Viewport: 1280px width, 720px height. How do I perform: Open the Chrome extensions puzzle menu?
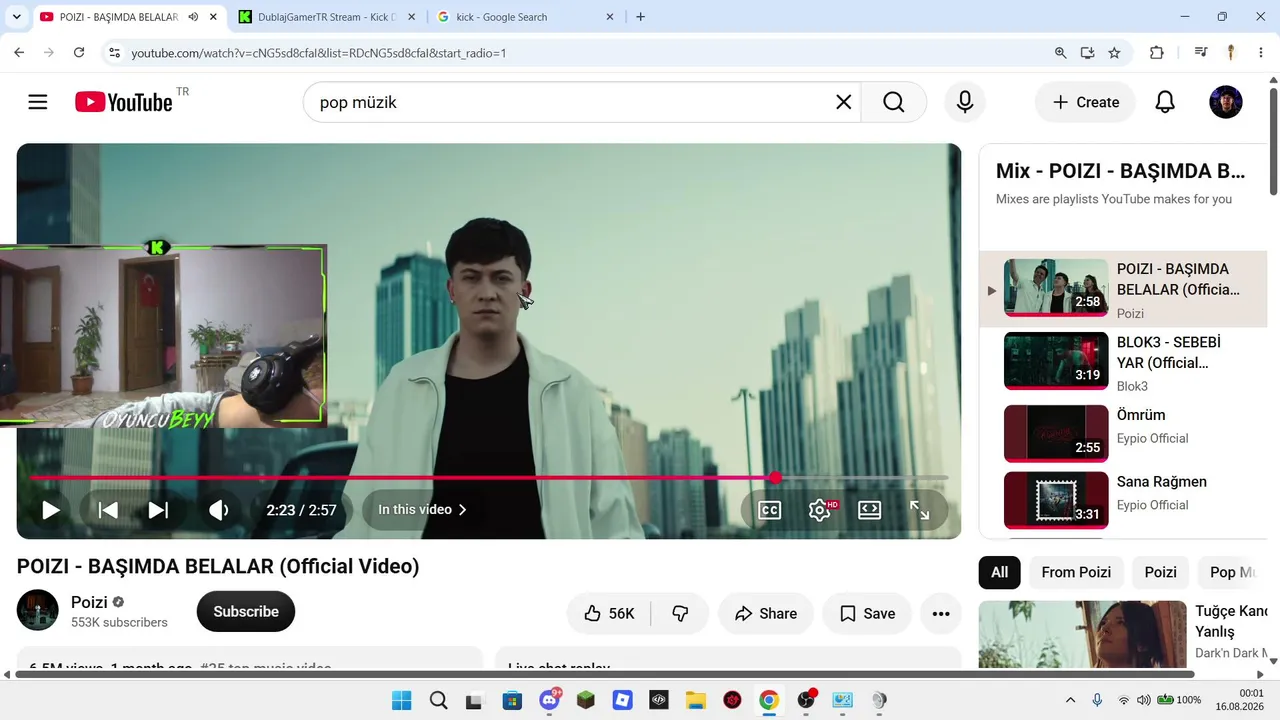tap(1157, 53)
